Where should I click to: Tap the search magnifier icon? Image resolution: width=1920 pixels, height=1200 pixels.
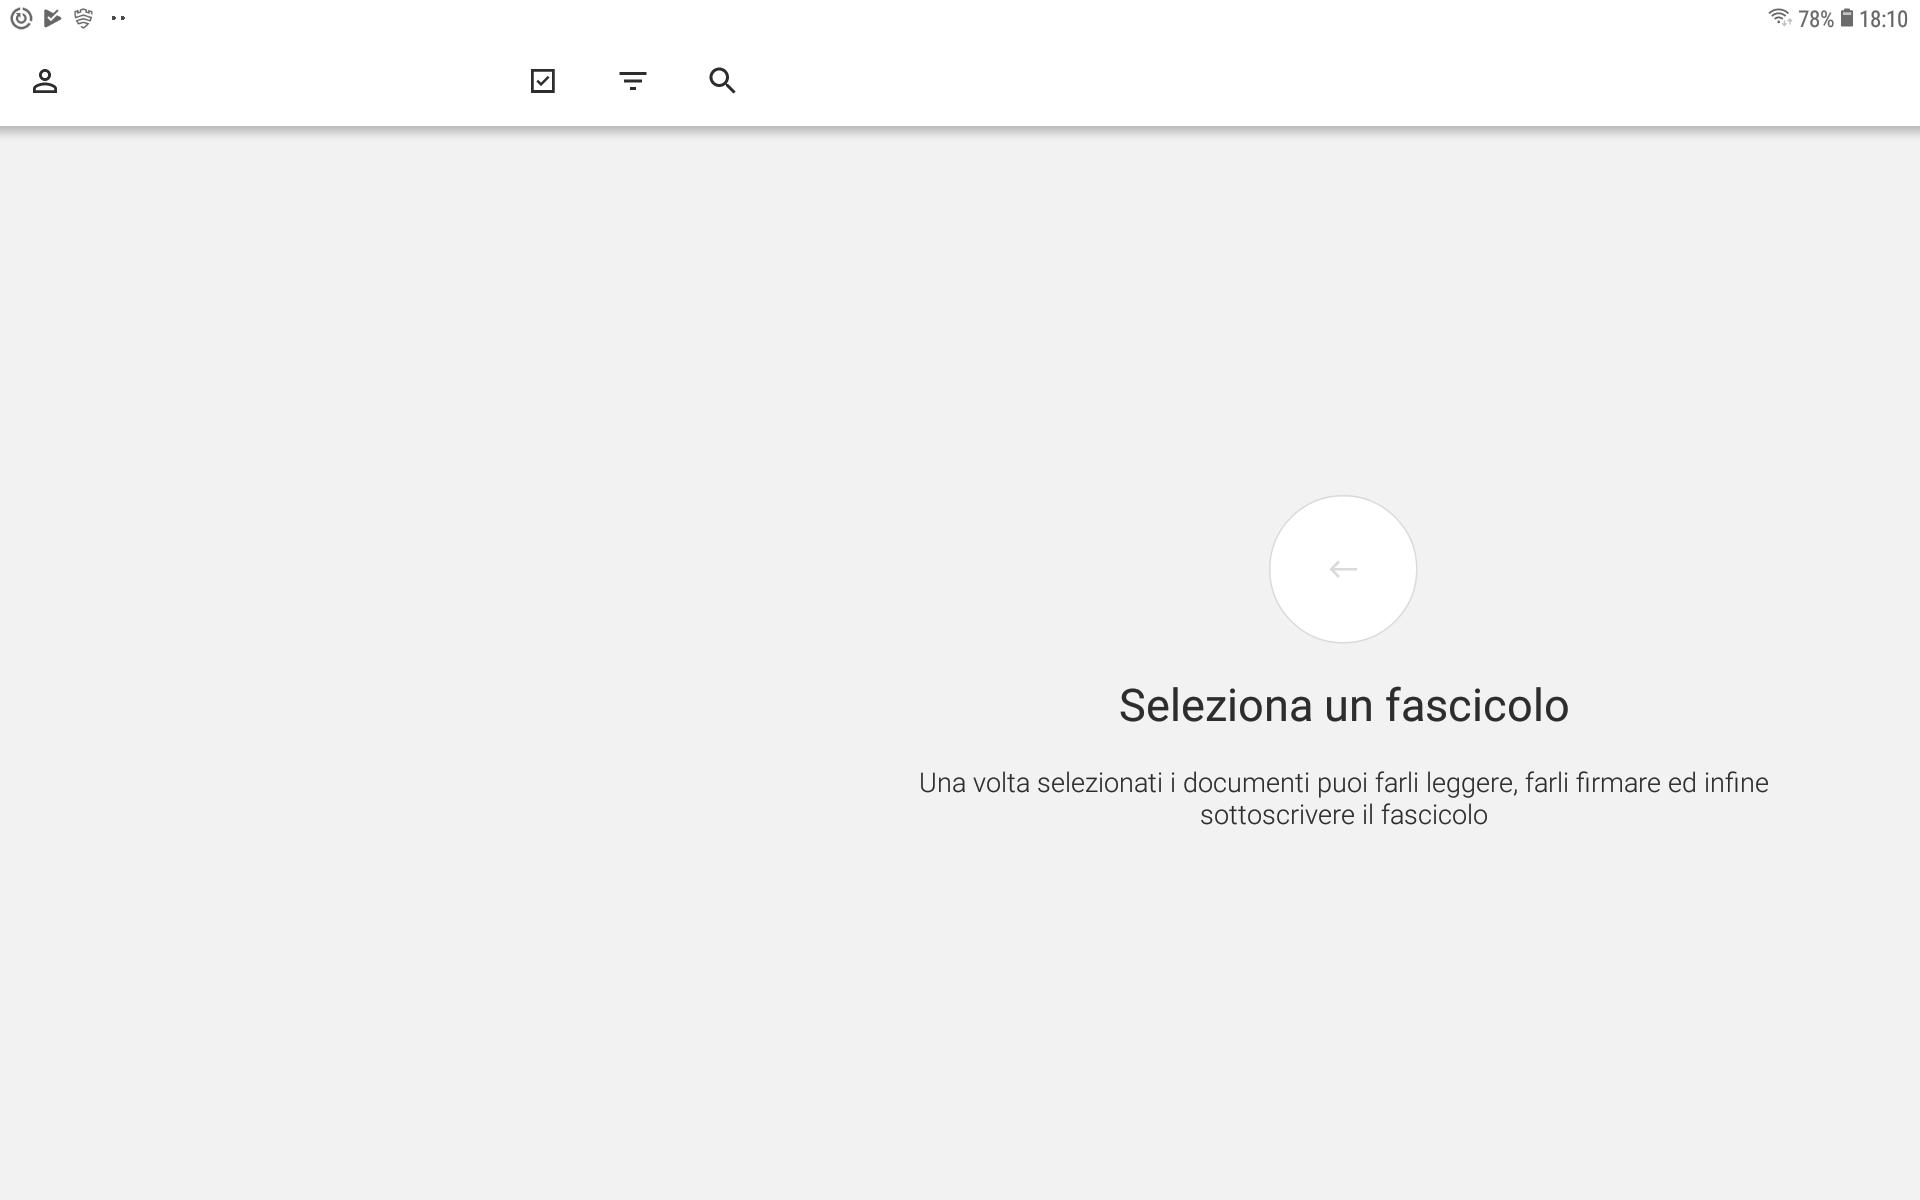pyautogui.click(x=722, y=81)
